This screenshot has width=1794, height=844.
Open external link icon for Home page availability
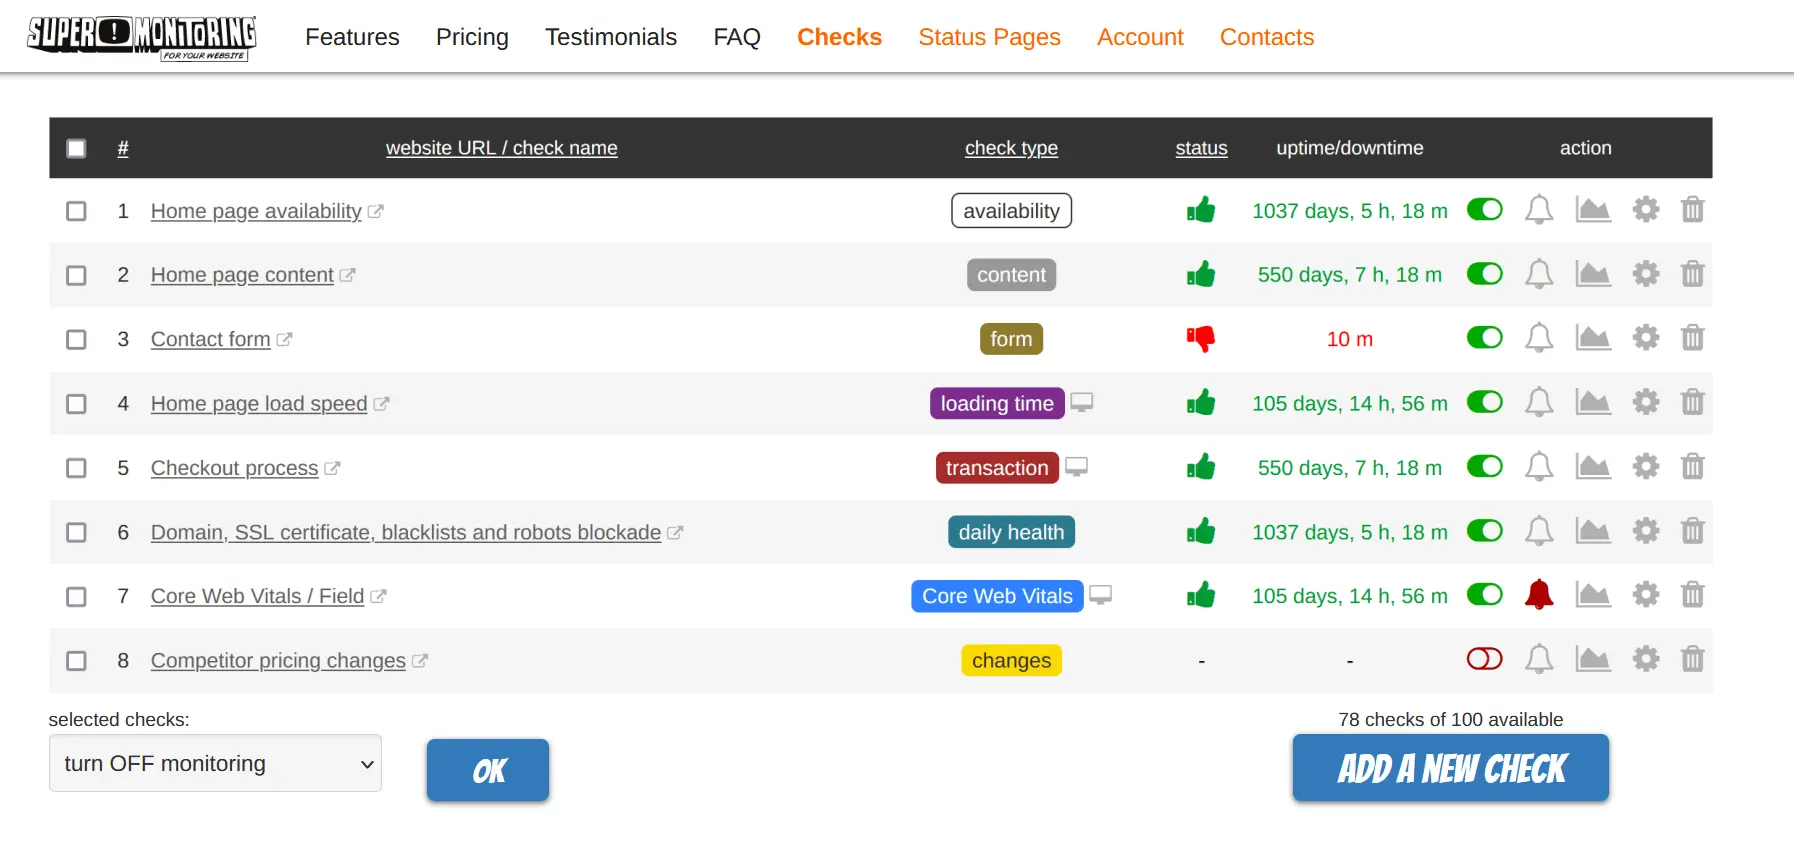[376, 211]
